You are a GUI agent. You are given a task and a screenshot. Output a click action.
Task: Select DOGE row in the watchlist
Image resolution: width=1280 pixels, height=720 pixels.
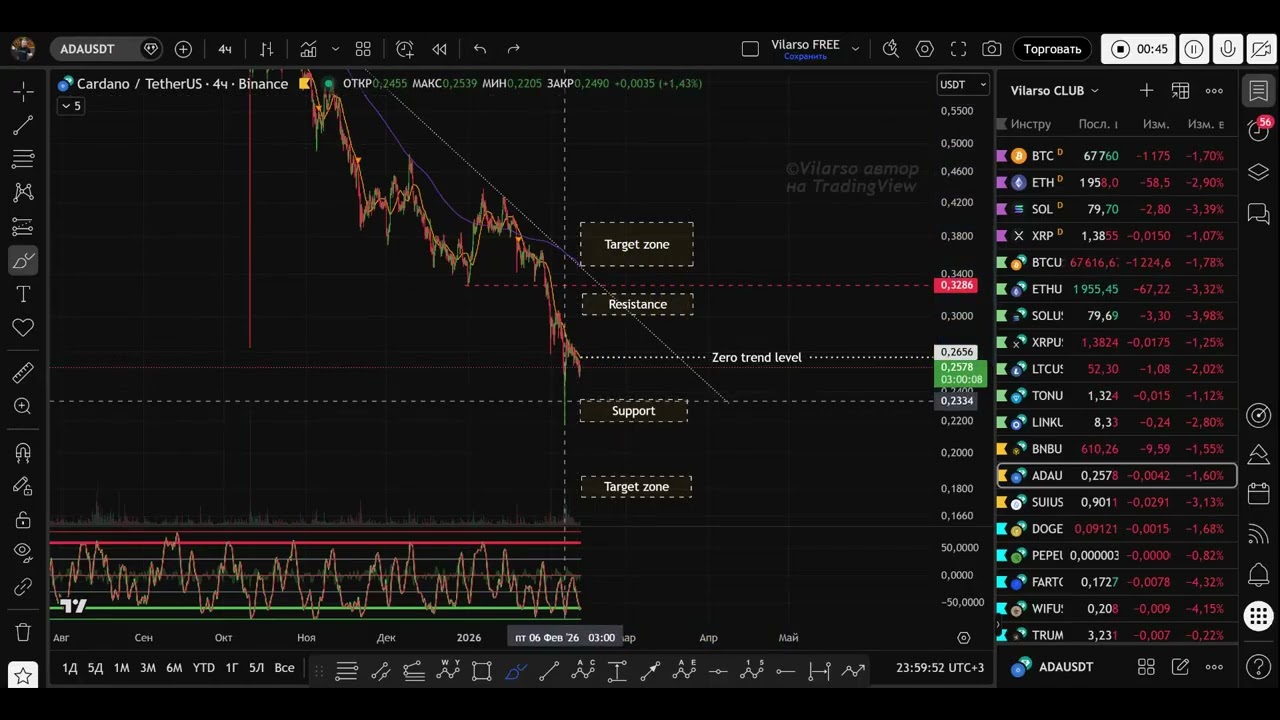point(1118,529)
